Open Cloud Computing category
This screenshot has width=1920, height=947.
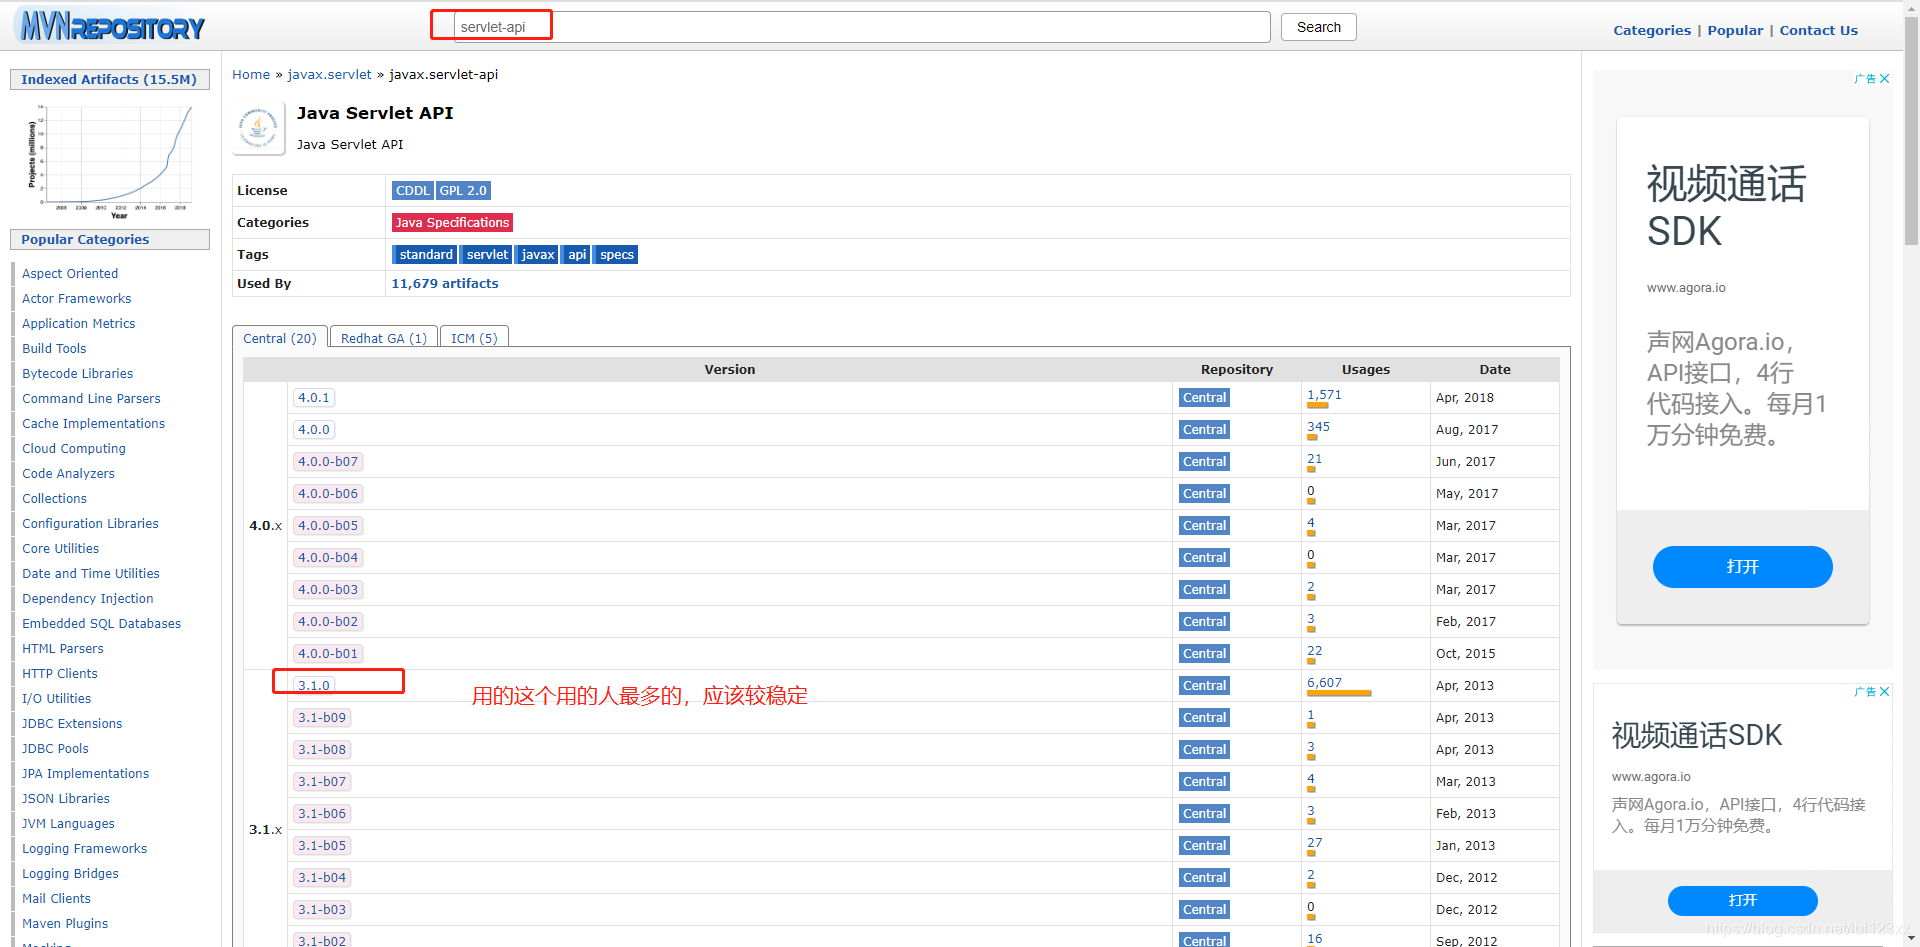74,449
